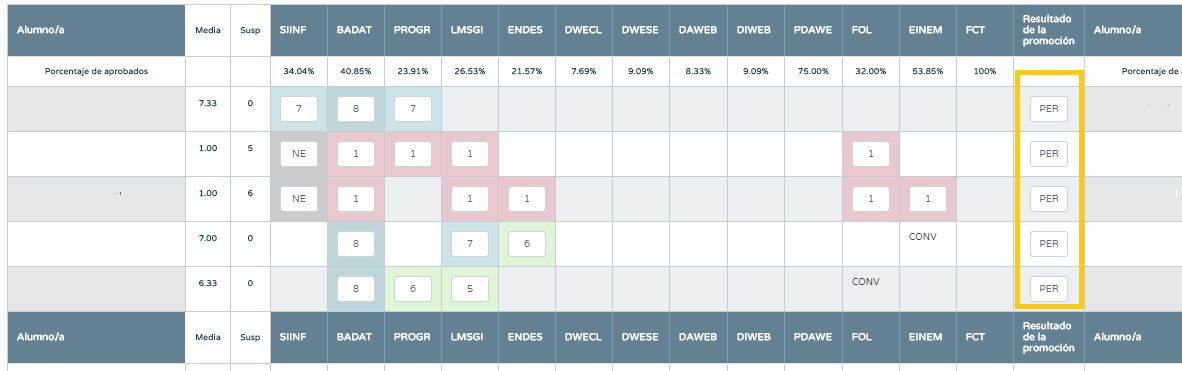The height and width of the screenshot is (371, 1182).
Task: Click the PROGR grade 6 field in last row
Action: [412, 289]
